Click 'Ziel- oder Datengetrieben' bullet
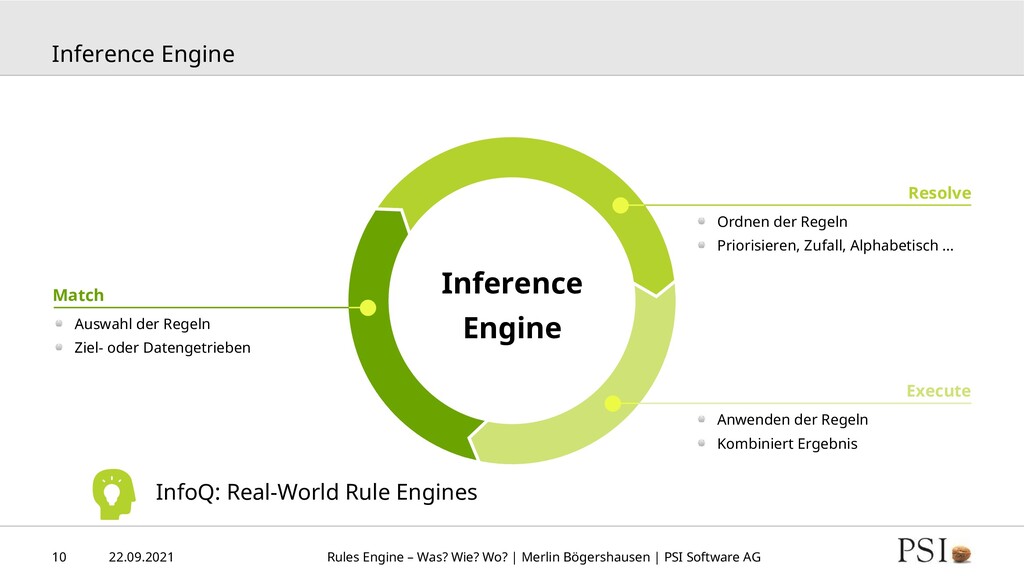Viewport: 1024px width, 576px height. 163,348
